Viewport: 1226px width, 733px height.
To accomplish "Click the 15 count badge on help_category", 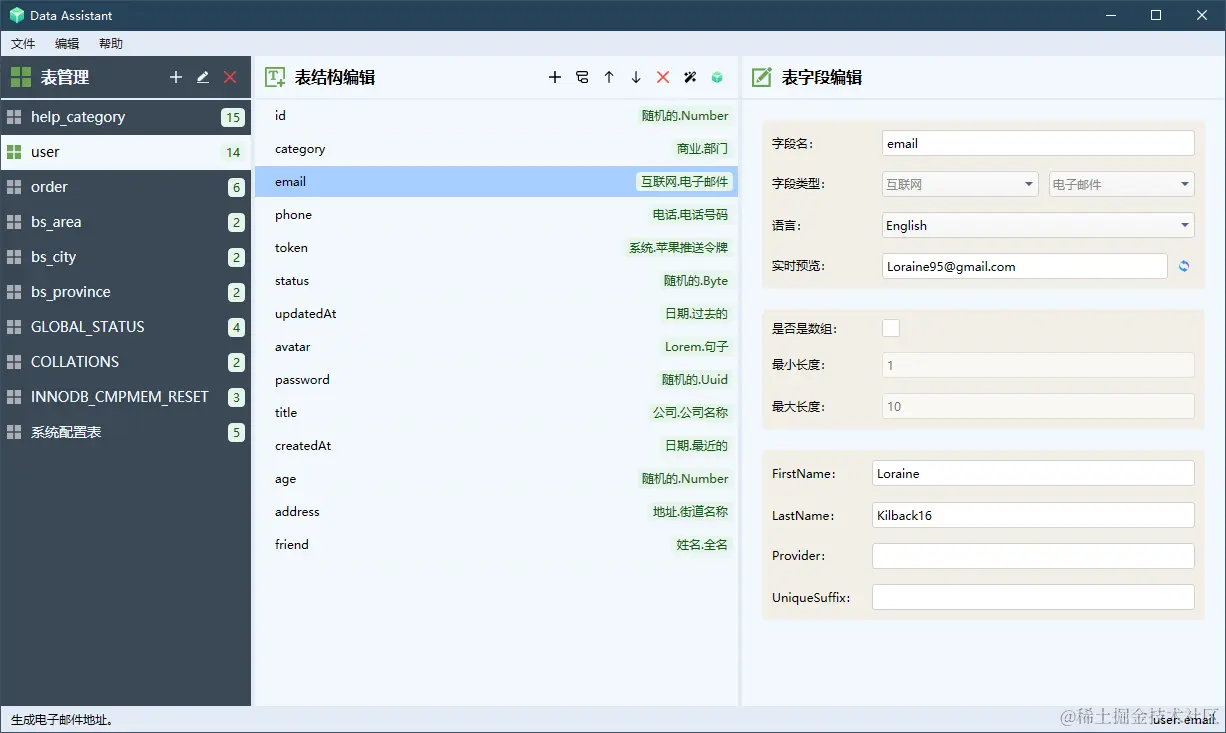I will [x=233, y=117].
